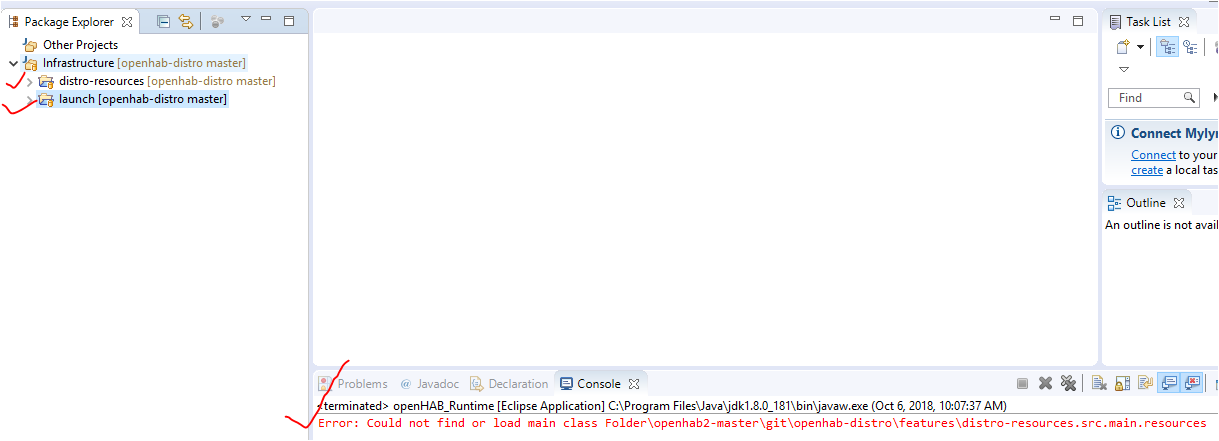Image resolution: width=1219 pixels, height=441 pixels.
Task: Minimize the Package Explorer view
Action: coord(266,19)
